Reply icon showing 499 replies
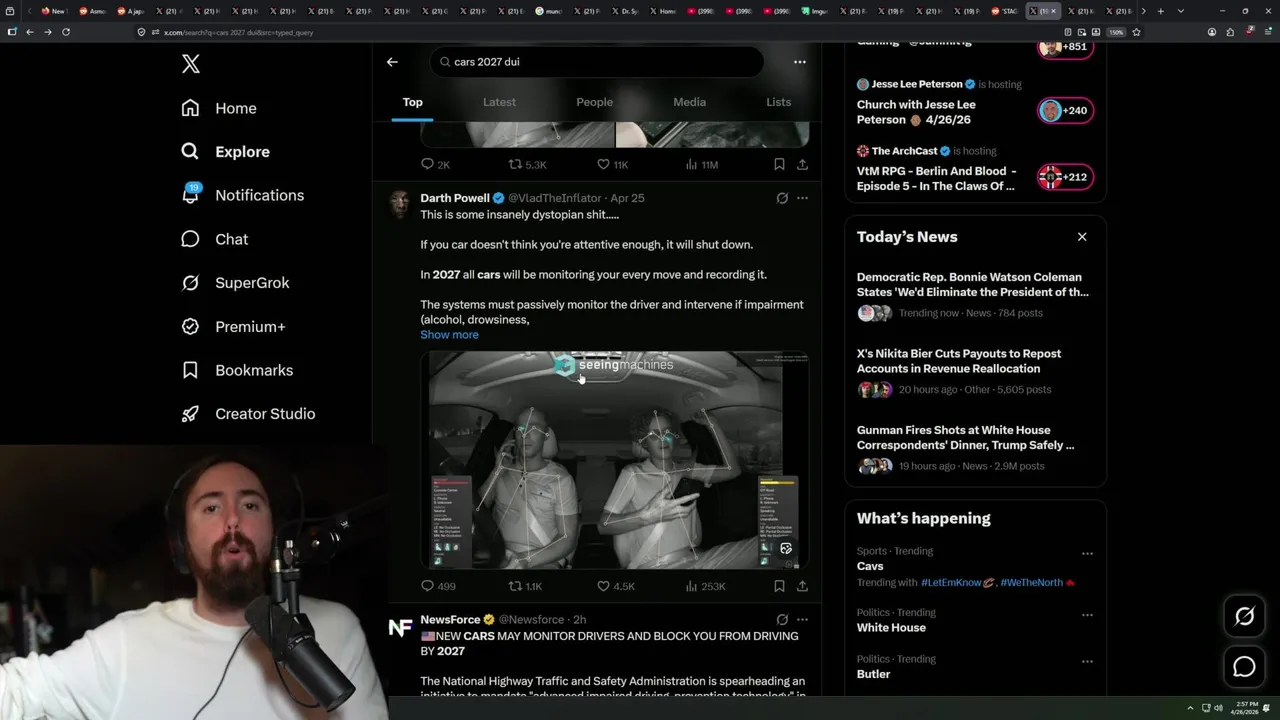Screen dimensions: 1280x720 [427, 587]
